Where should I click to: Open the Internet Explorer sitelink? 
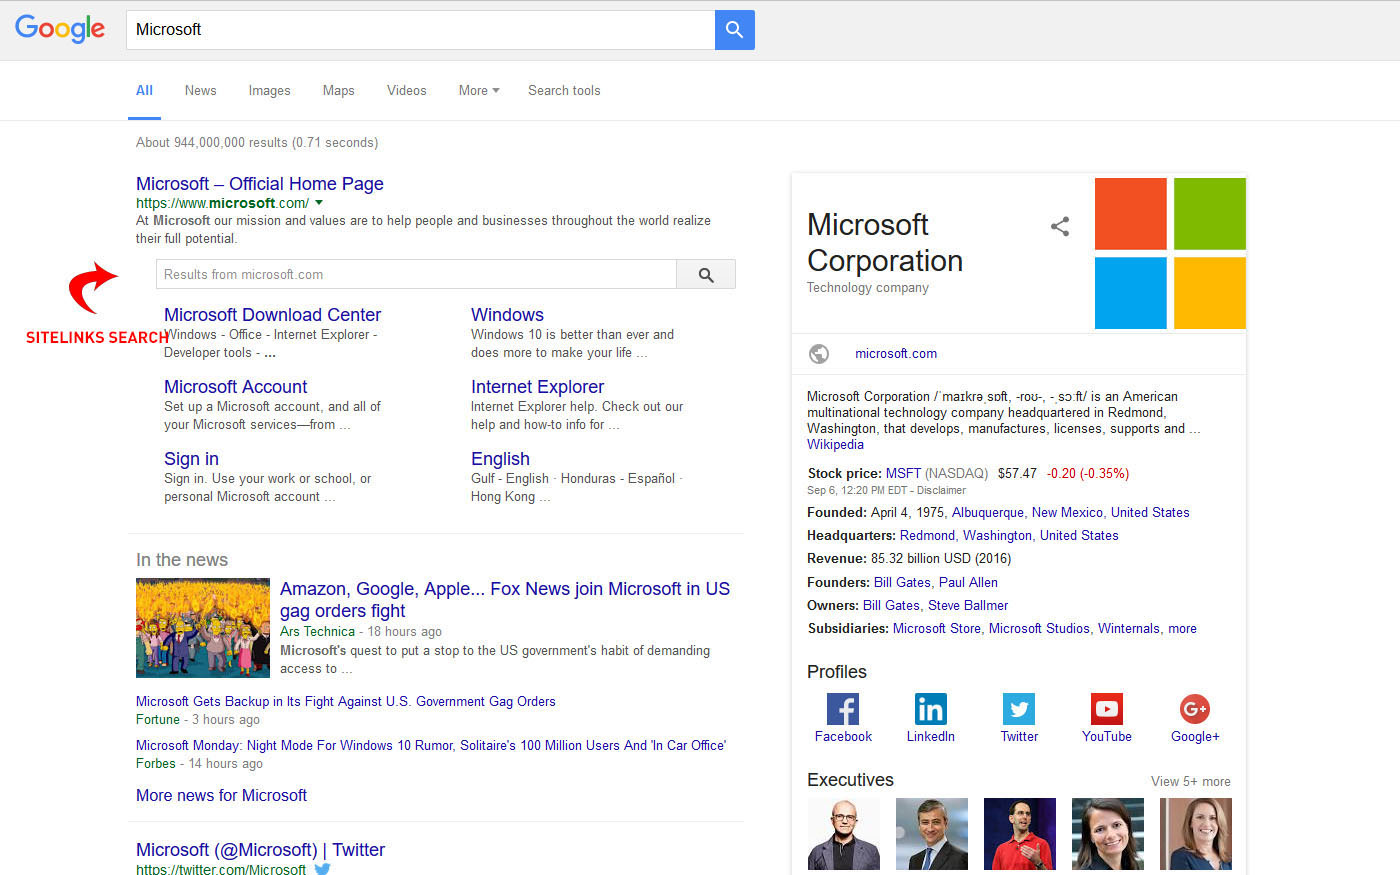[537, 387]
